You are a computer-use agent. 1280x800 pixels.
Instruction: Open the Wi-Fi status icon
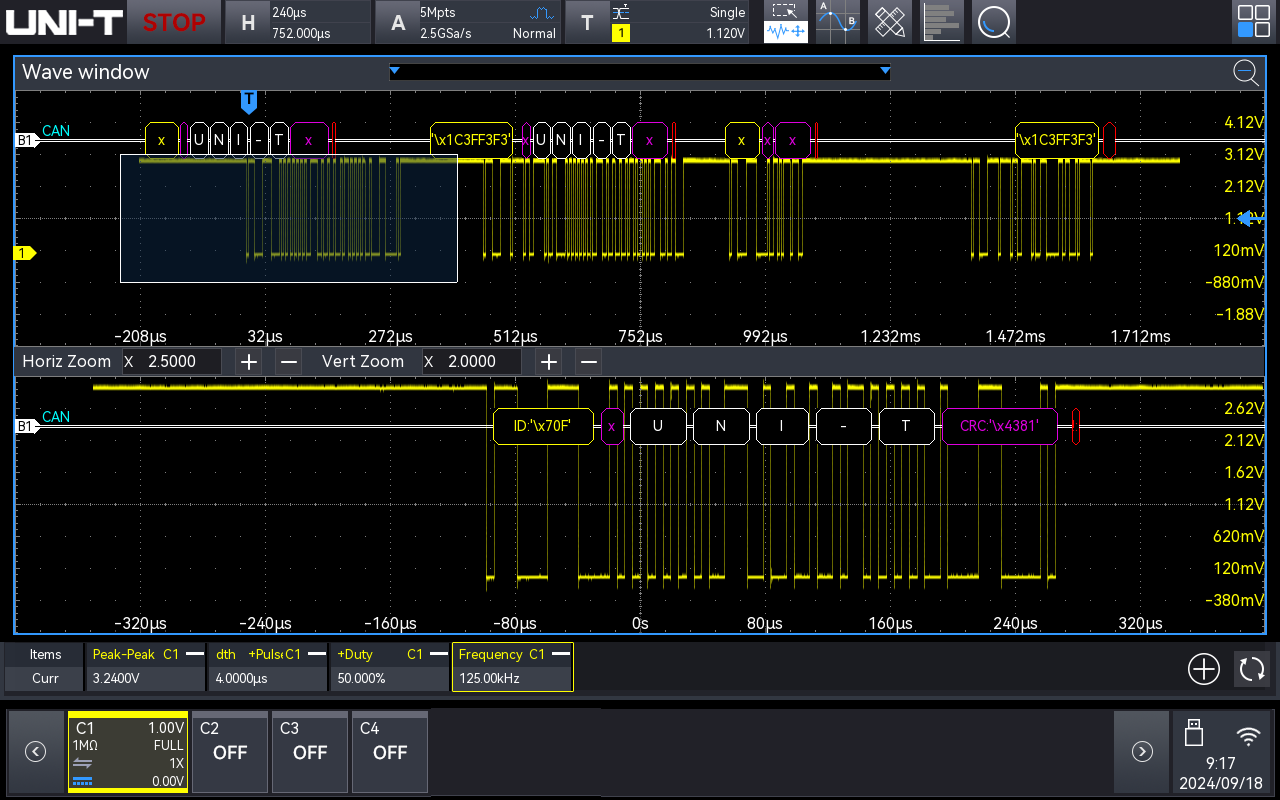(x=1248, y=737)
